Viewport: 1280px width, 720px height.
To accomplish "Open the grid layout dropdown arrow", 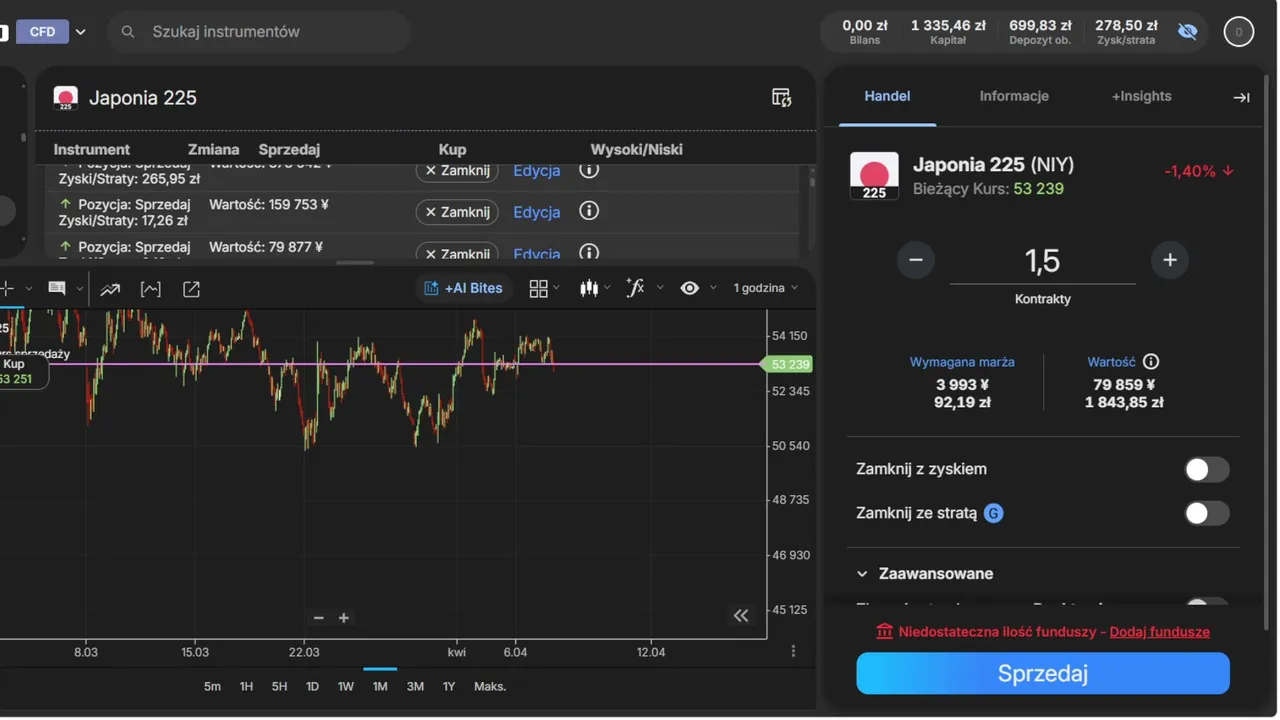I will [557, 288].
